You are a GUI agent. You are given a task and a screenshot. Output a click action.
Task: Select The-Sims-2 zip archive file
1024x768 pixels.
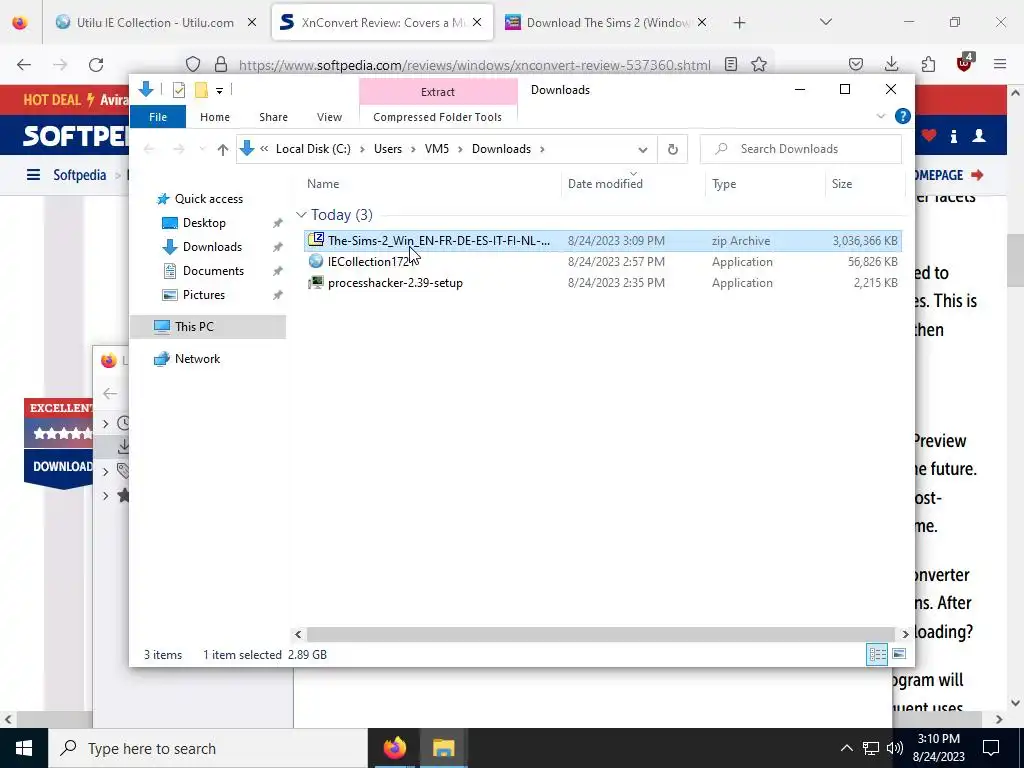coord(603,241)
